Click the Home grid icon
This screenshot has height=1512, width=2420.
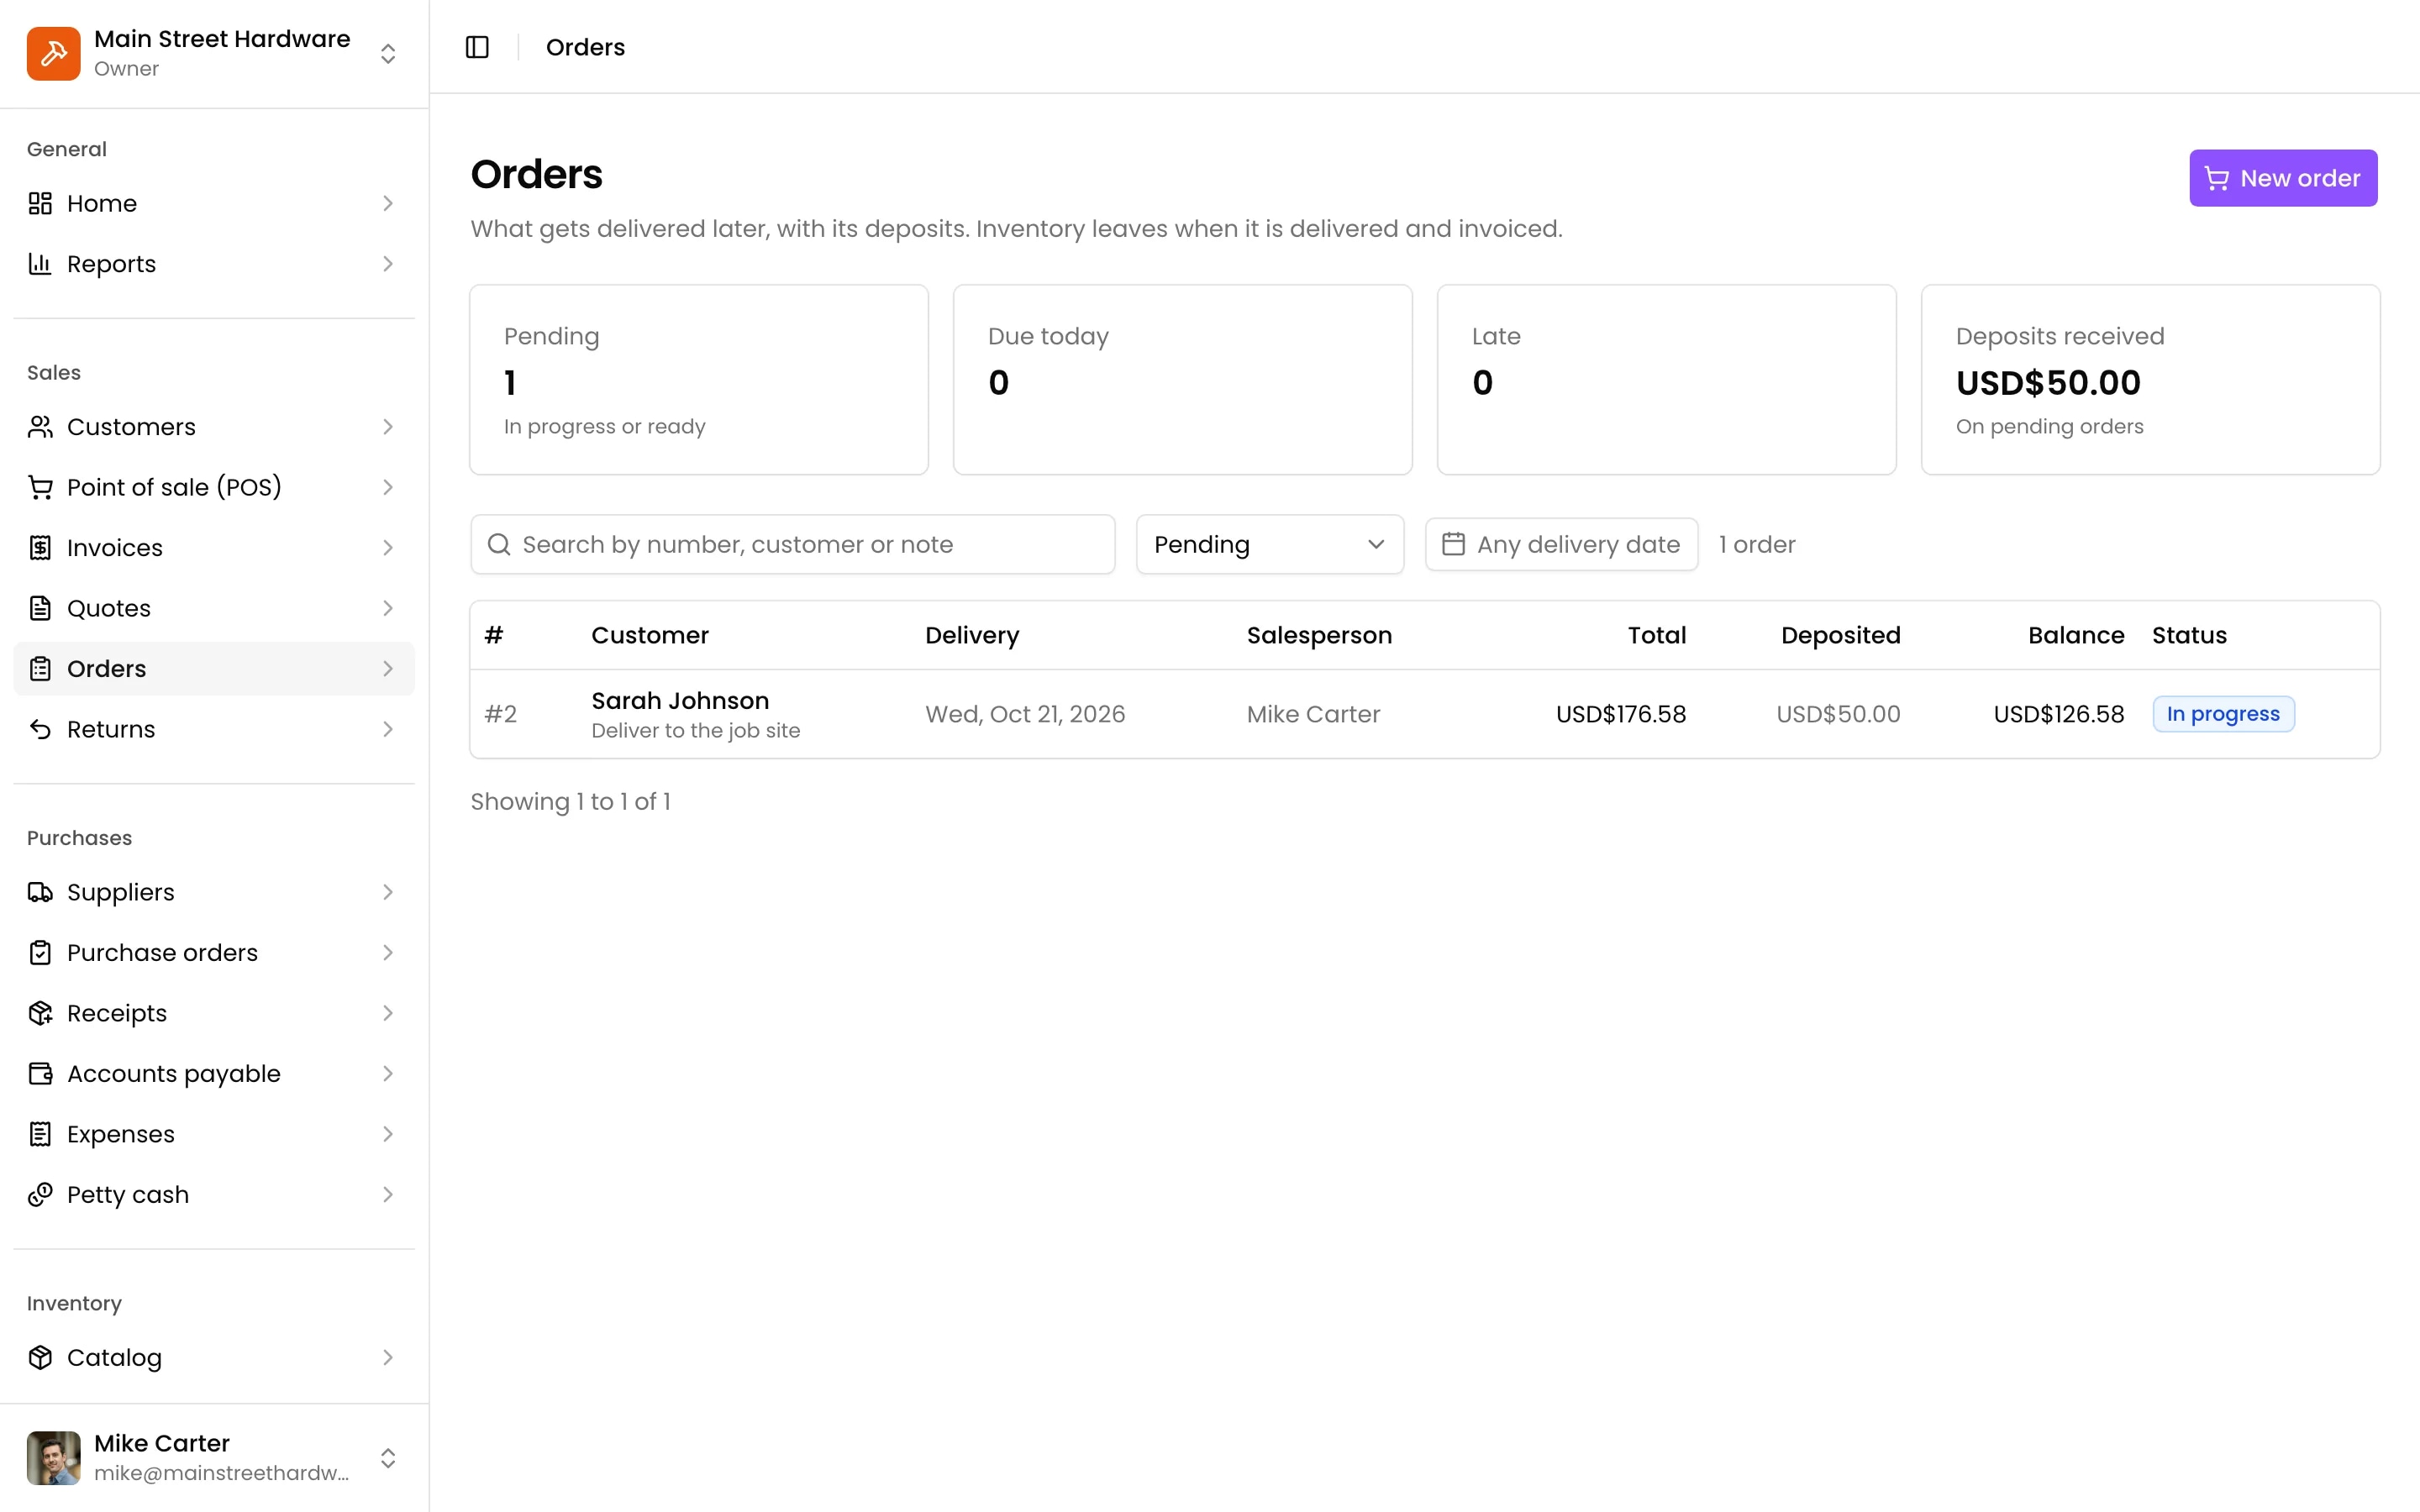[40, 203]
